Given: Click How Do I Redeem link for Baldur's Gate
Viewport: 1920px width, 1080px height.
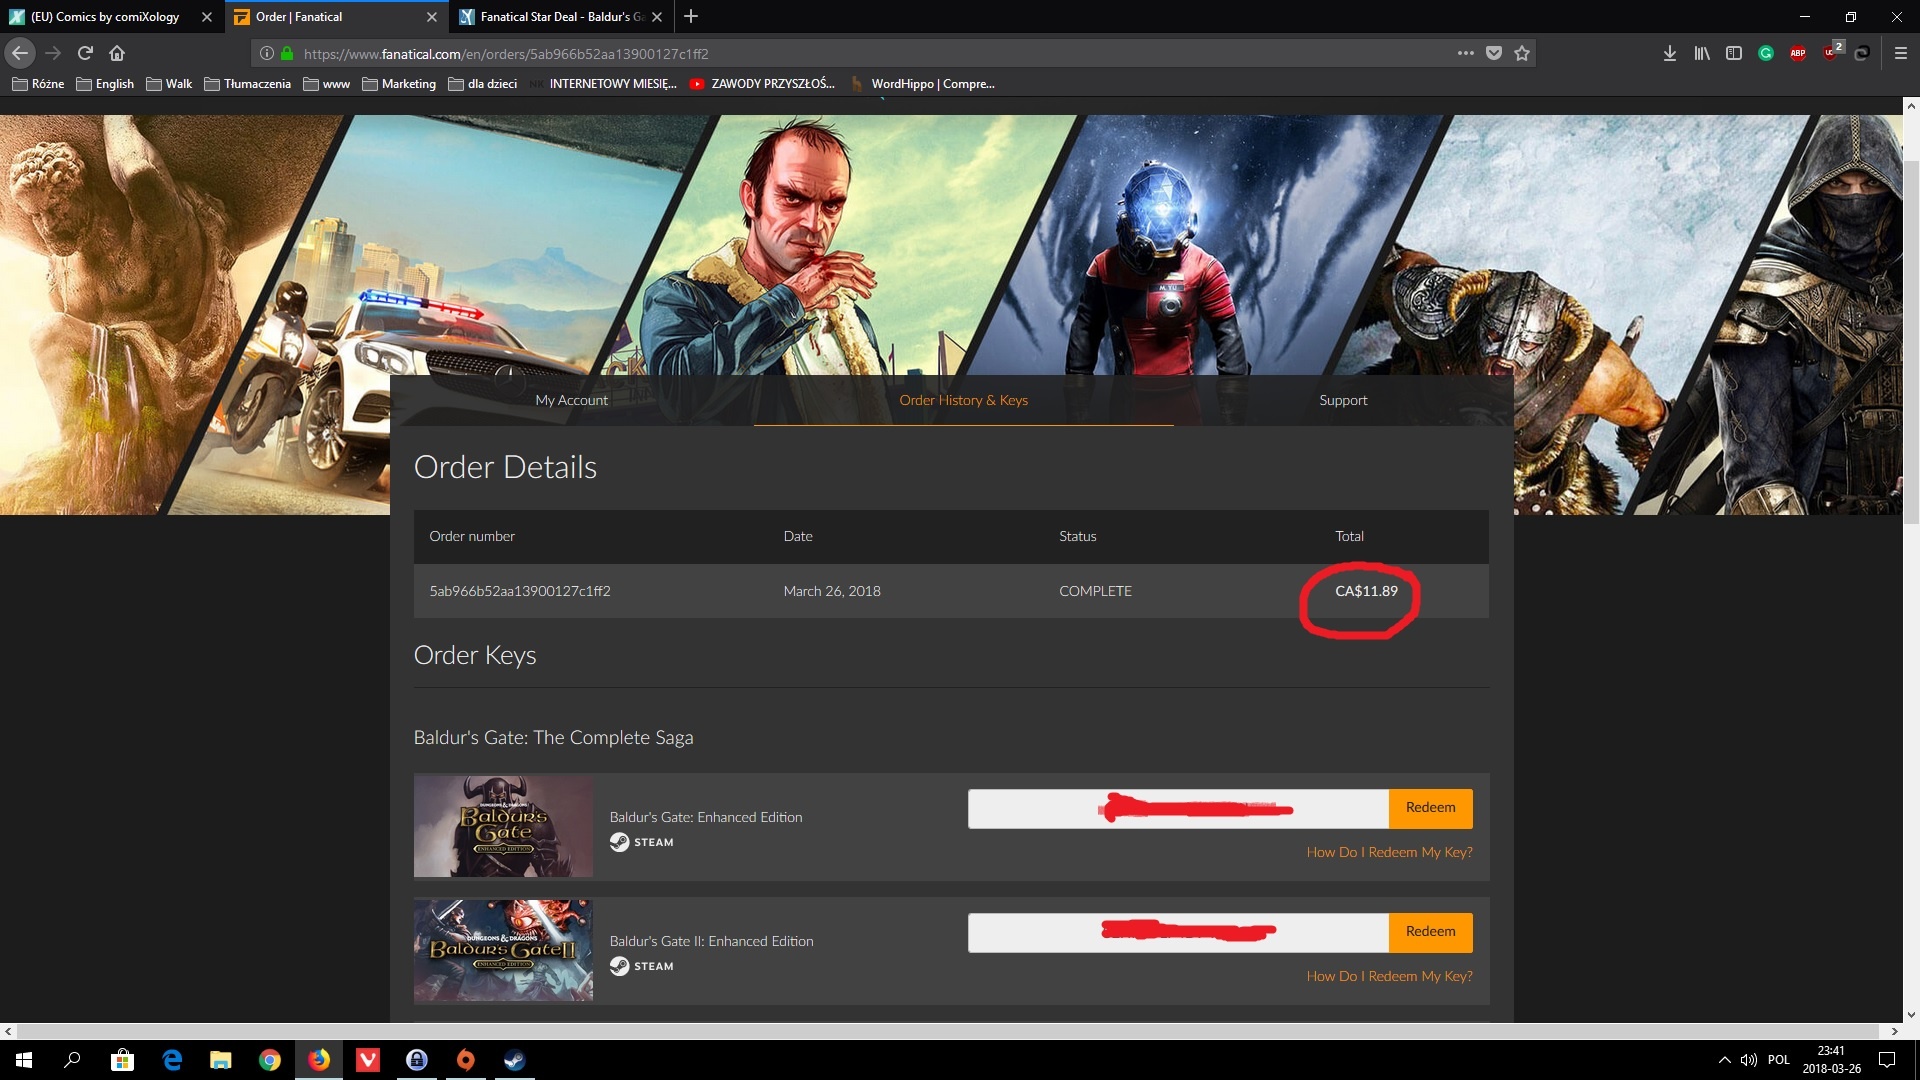Looking at the screenshot, I should coord(1389,852).
